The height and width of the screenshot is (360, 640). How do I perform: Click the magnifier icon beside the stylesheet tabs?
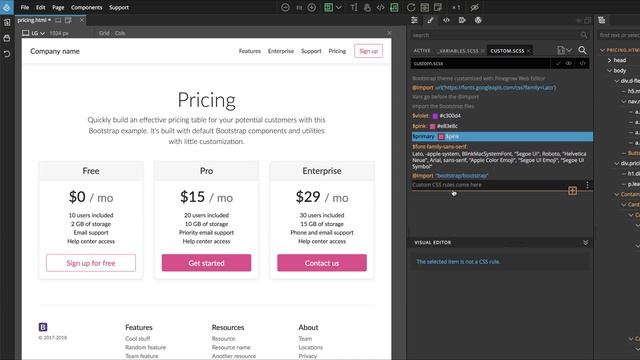pos(582,50)
